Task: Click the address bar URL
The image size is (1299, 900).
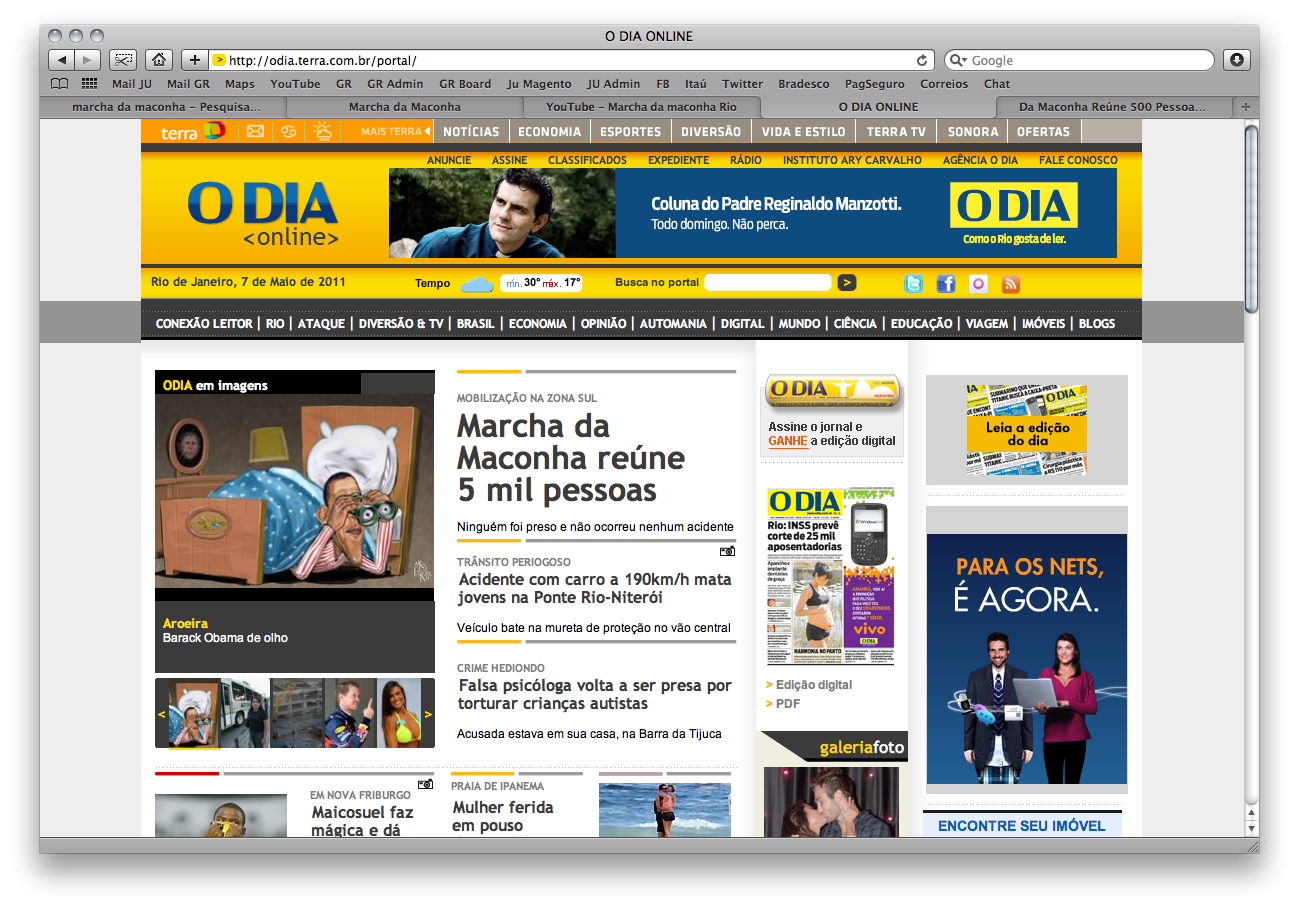Action: point(322,60)
